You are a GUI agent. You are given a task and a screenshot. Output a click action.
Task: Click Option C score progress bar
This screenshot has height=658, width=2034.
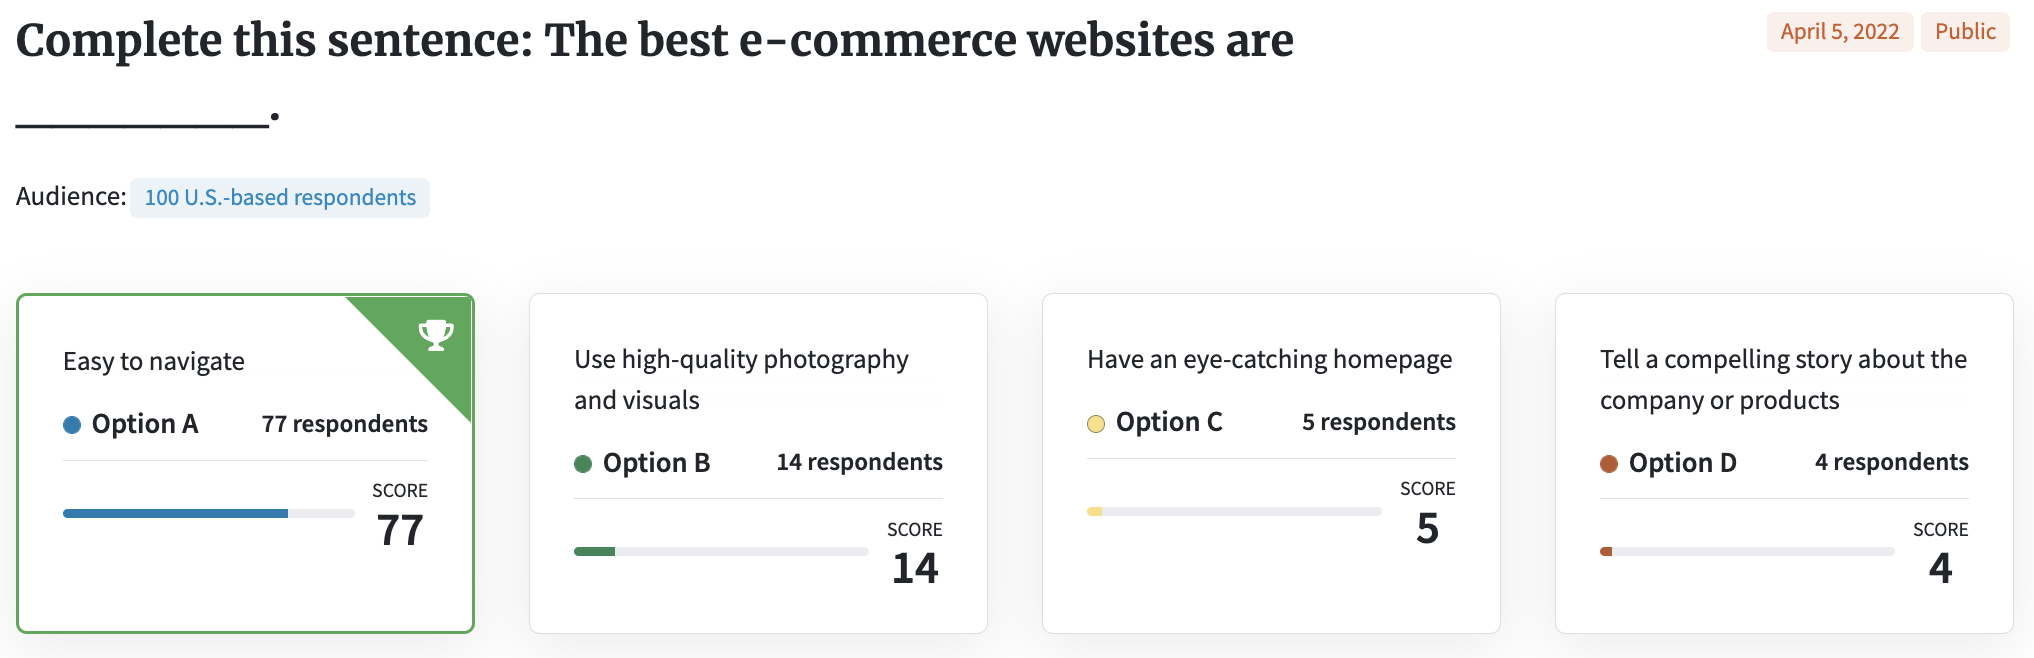click(1234, 511)
